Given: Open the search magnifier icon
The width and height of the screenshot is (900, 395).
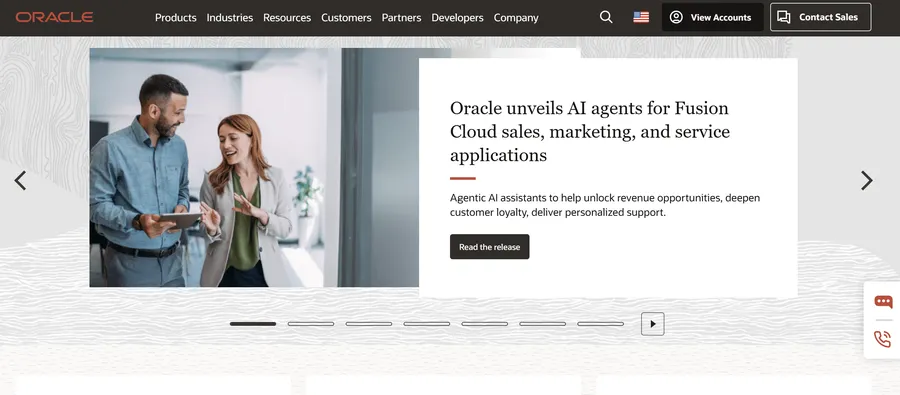Looking at the screenshot, I should [606, 17].
